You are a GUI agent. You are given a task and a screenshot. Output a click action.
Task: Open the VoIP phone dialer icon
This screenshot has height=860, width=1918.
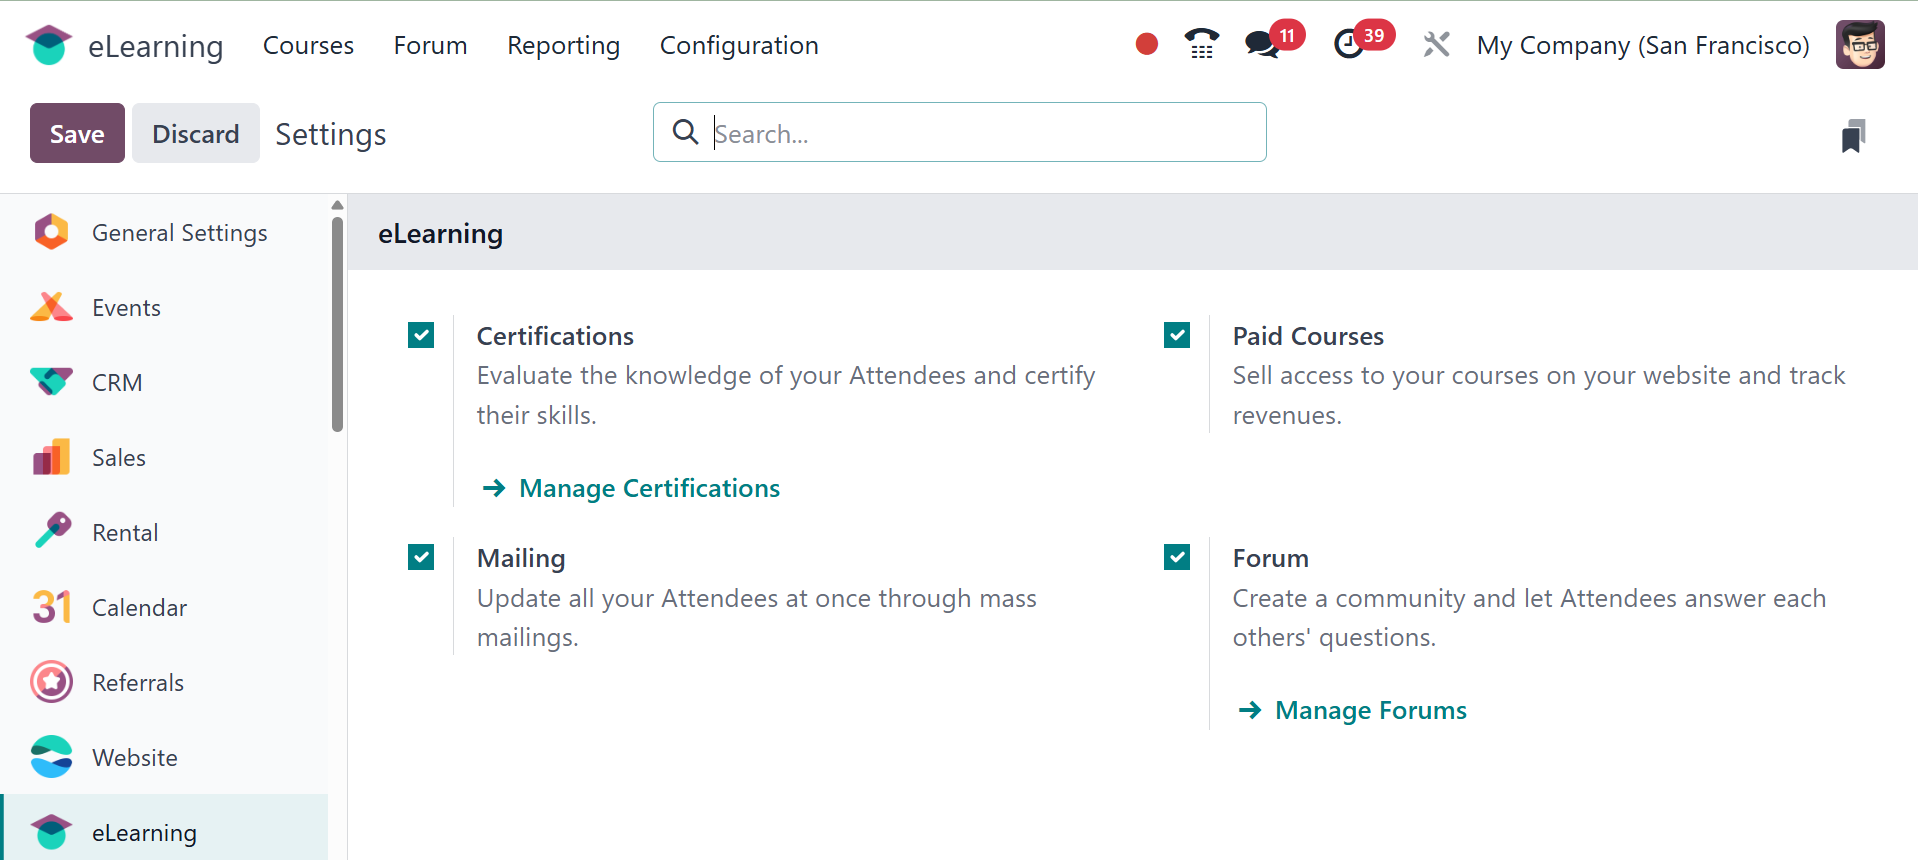click(1201, 44)
